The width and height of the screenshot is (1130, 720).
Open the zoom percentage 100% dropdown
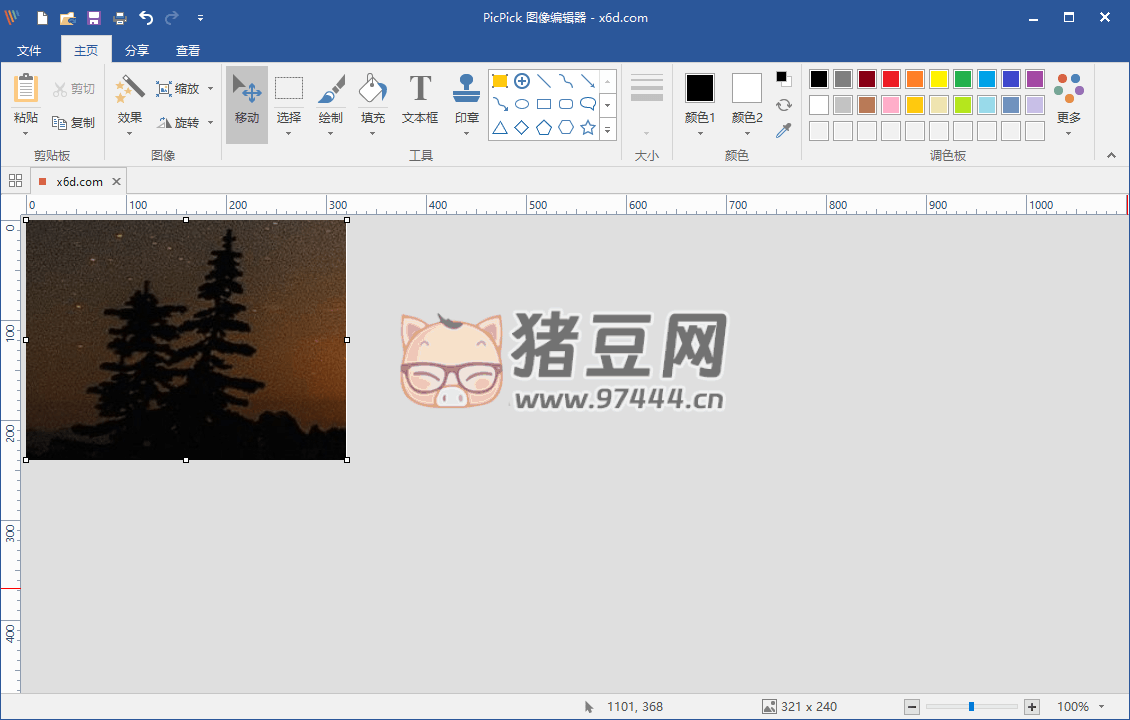[1080, 707]
